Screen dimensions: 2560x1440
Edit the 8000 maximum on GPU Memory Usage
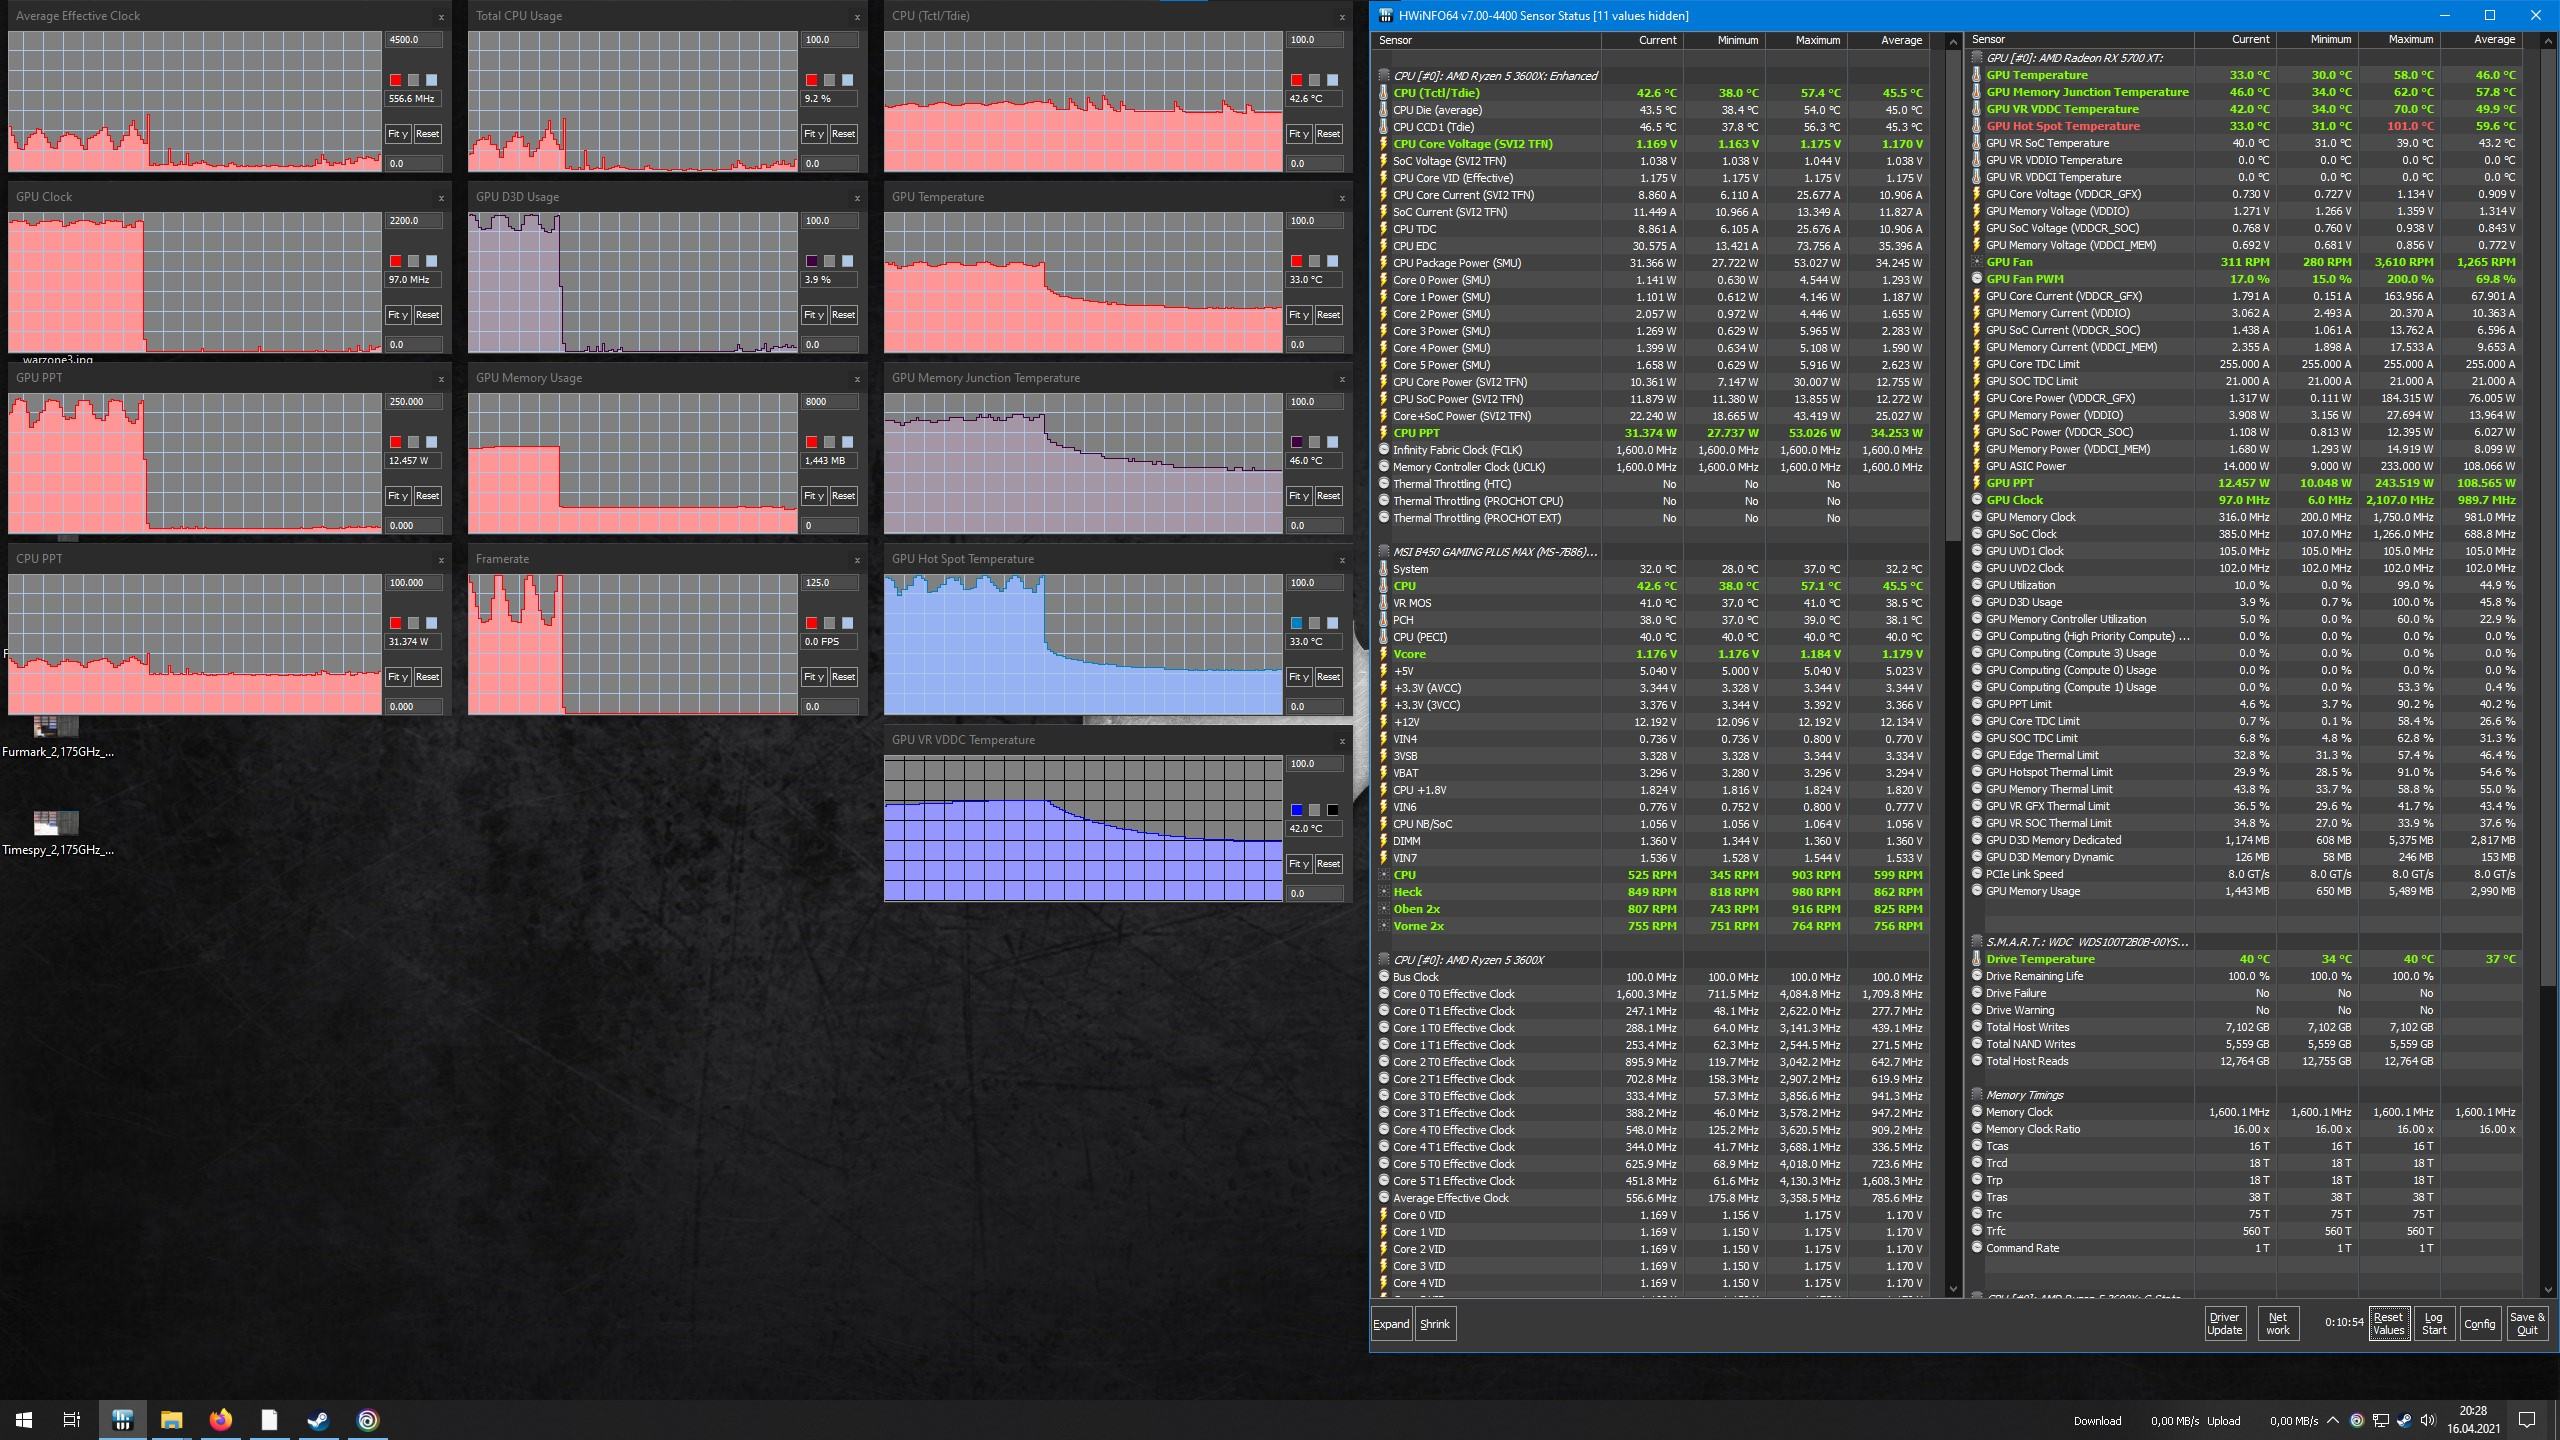pos(829,402)
